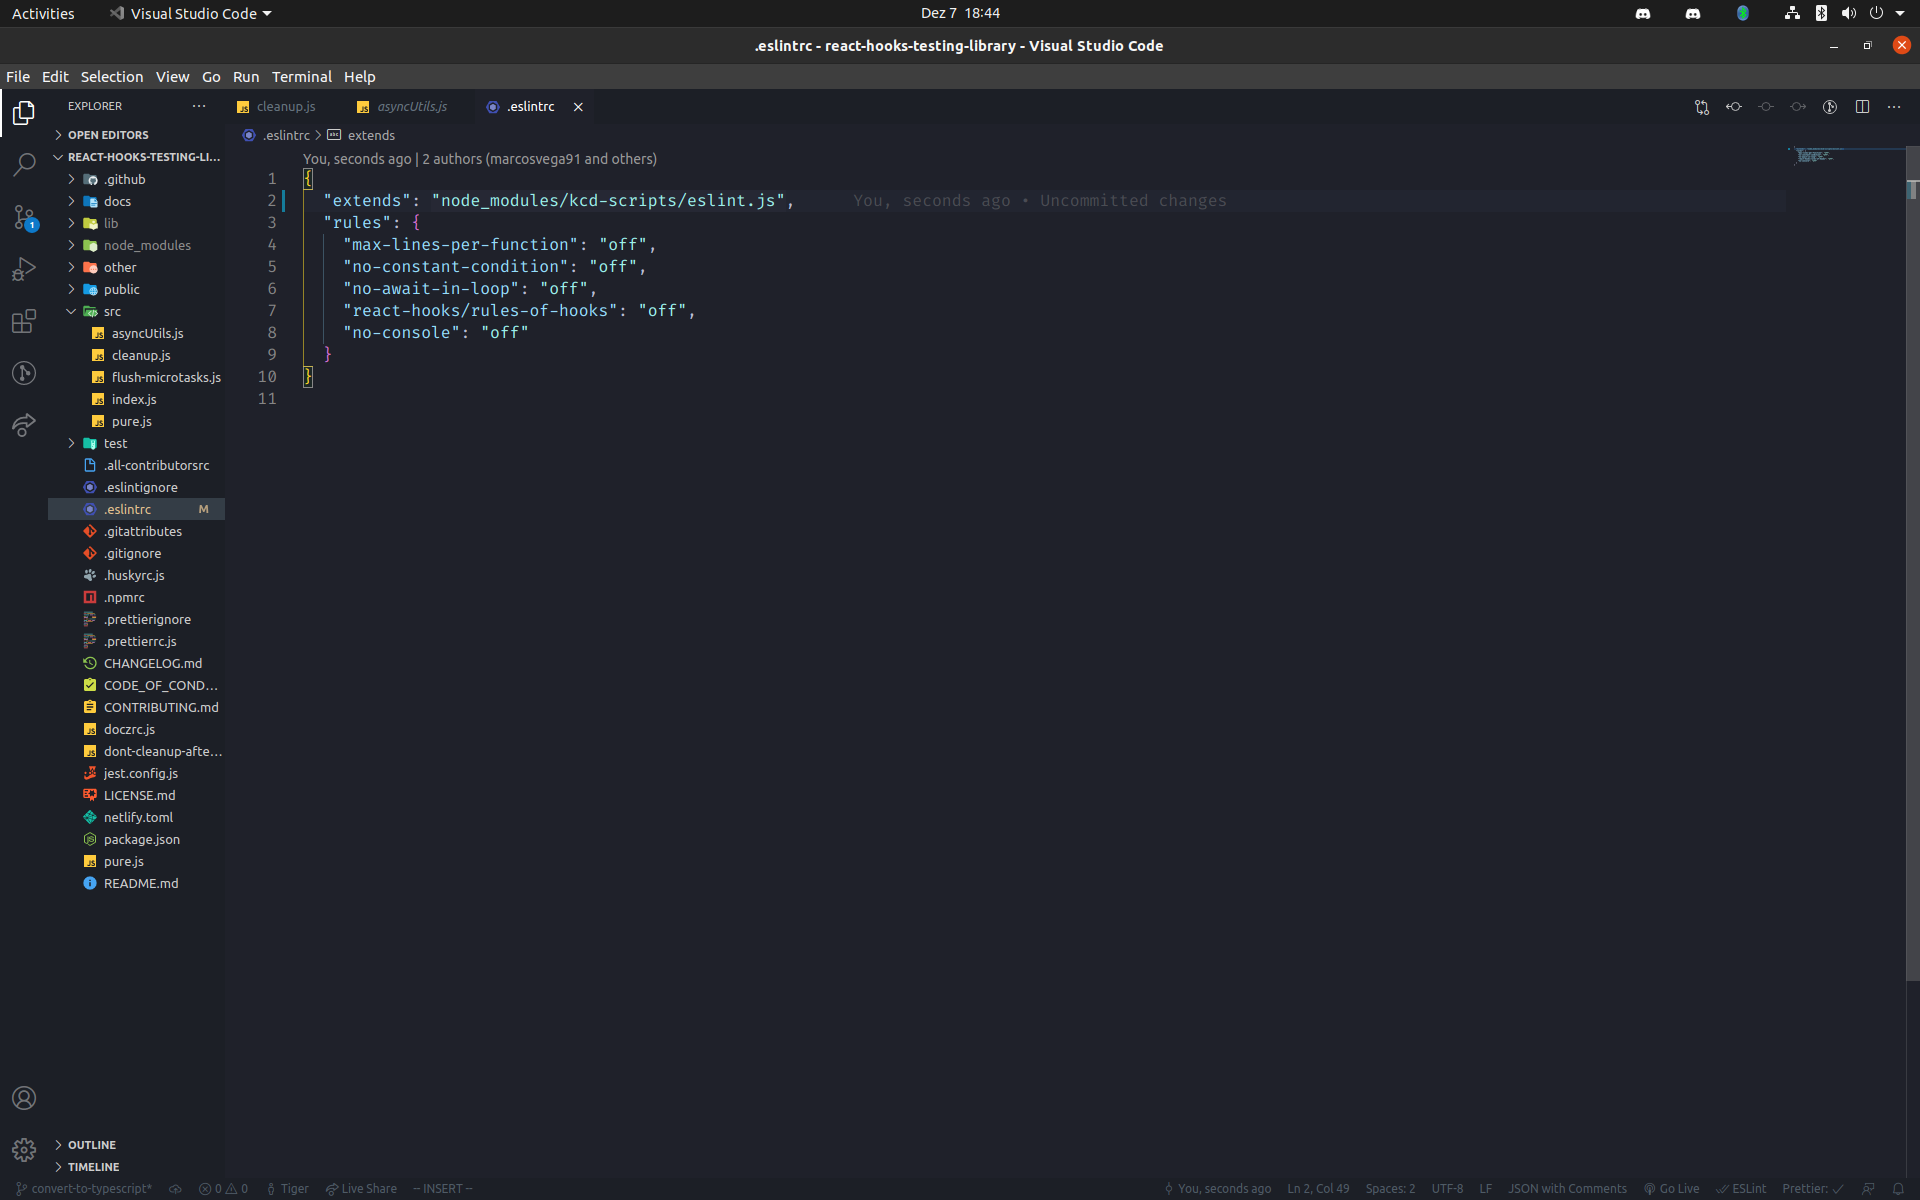Screen dimensions: 1920x1200
Task: Expand the OUTLINE section
Action: (136, 1145)
